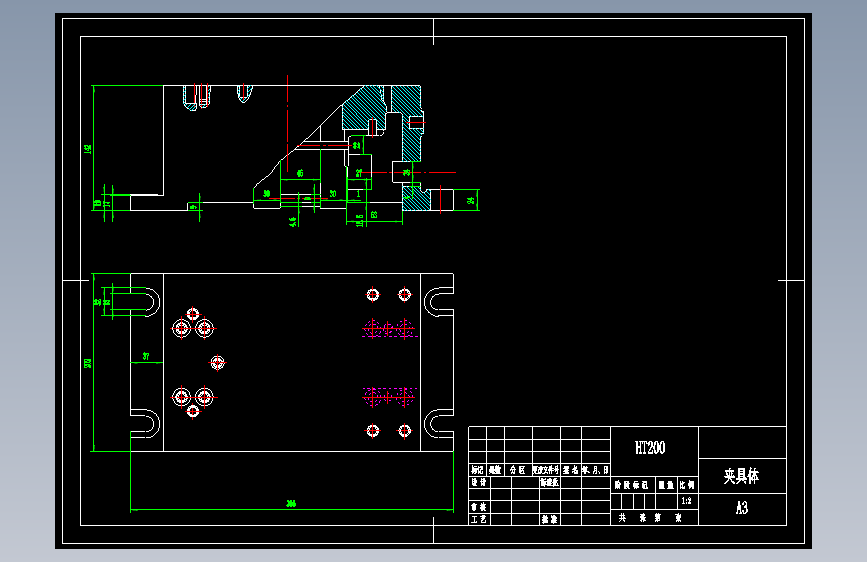Click the 37 dimension in plan view
Screen dimensions: 867x562
[x=146, y=356]
